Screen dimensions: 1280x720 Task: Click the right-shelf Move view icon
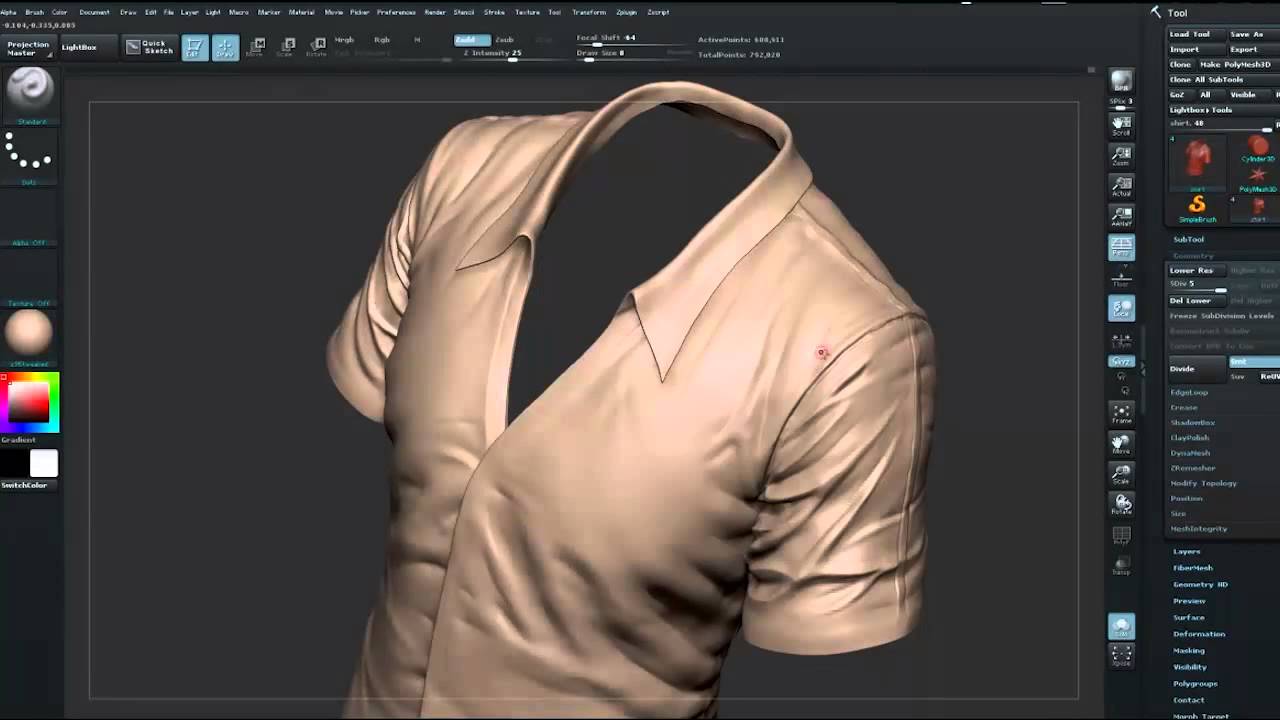tap(1121, 444)
